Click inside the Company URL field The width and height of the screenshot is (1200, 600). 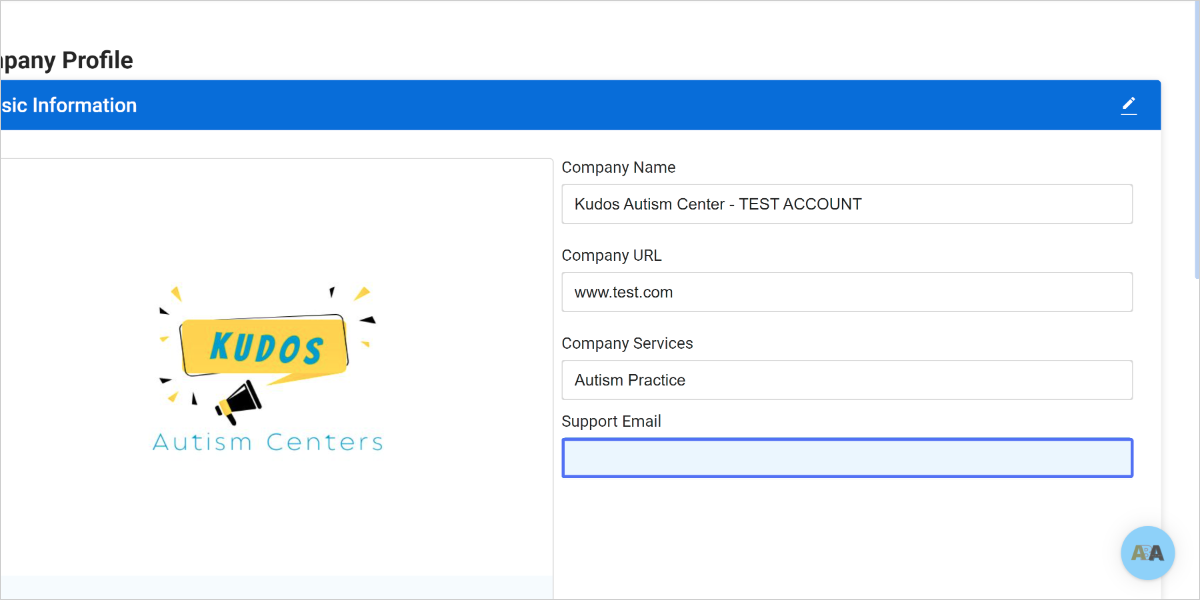(x=847, y=291)
